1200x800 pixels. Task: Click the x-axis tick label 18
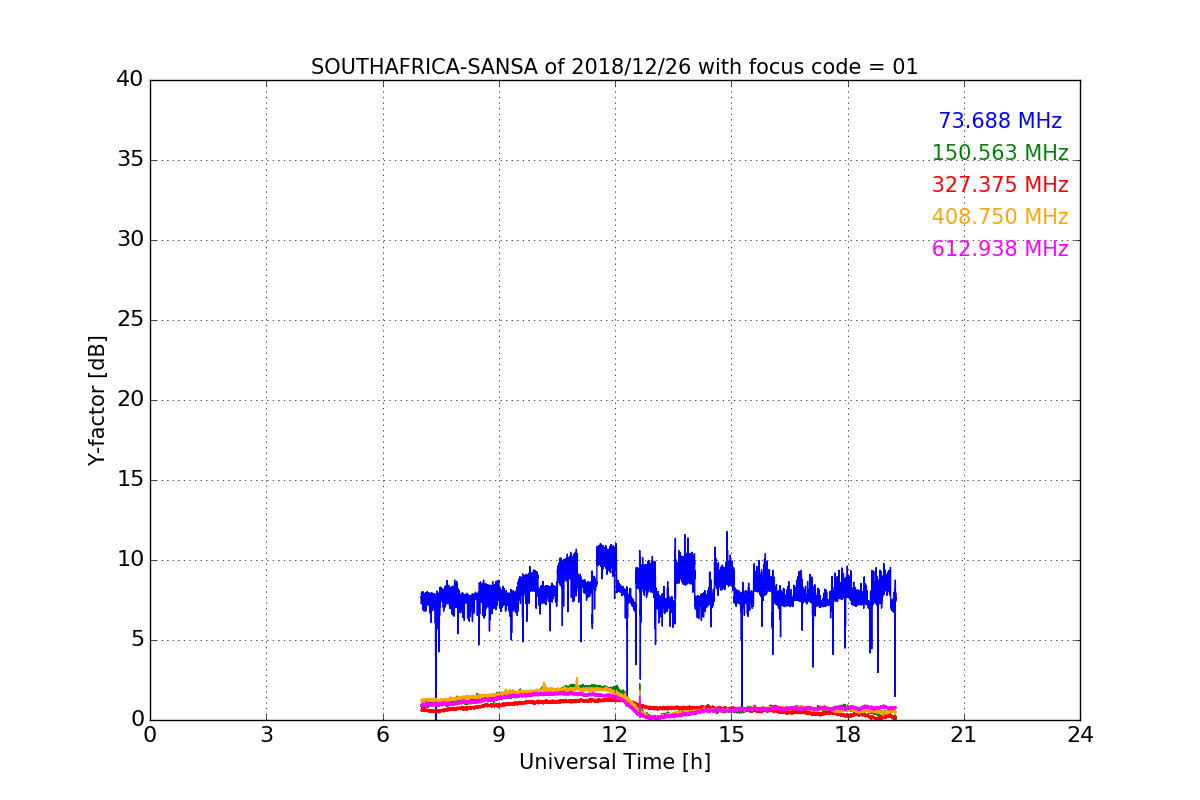pyautogui.click(x=847, y=735)
